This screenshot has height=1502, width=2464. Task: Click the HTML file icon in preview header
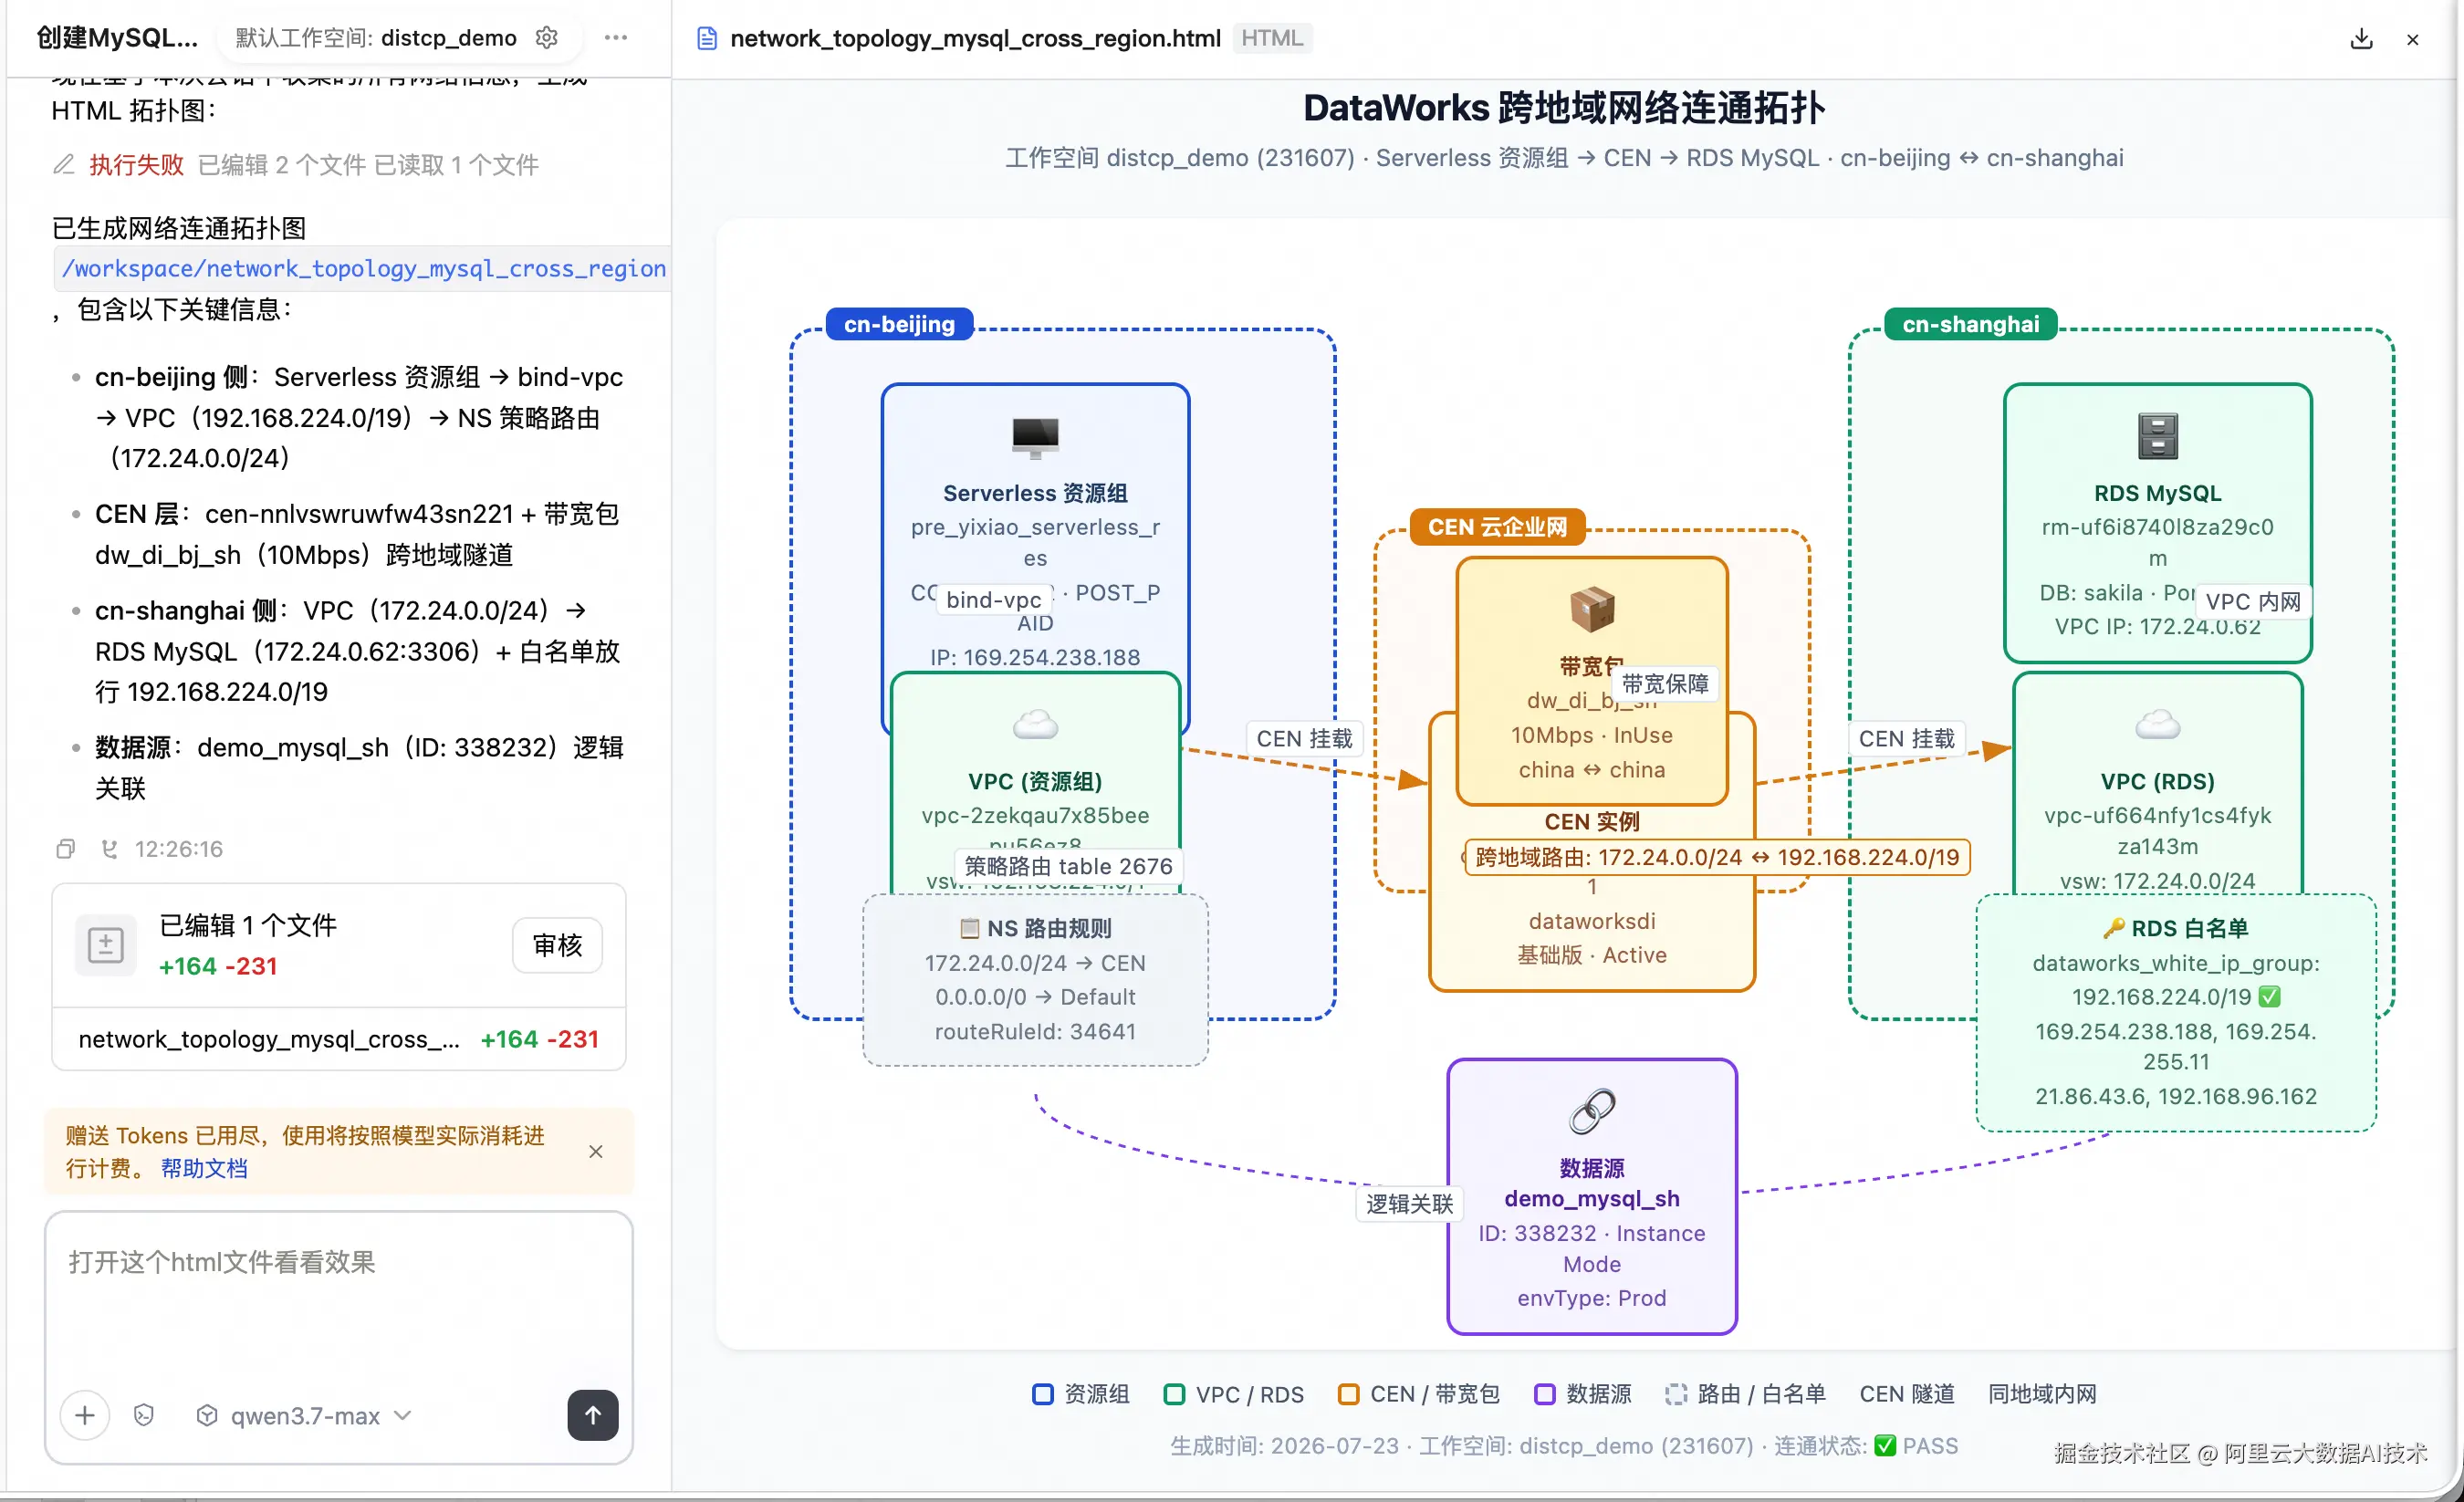(707, 38)
